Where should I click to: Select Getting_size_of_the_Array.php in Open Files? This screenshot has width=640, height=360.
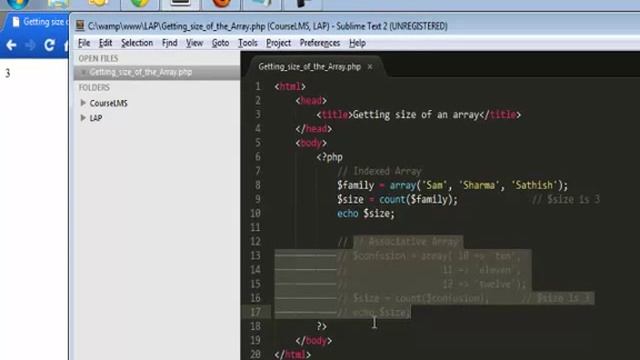(x=157, y=72)
